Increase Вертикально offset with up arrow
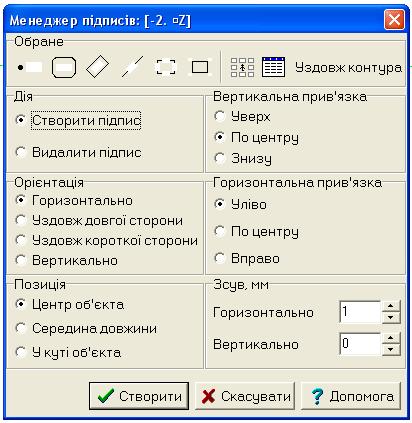This screenshot has width=412, height=423. [391, 338]
